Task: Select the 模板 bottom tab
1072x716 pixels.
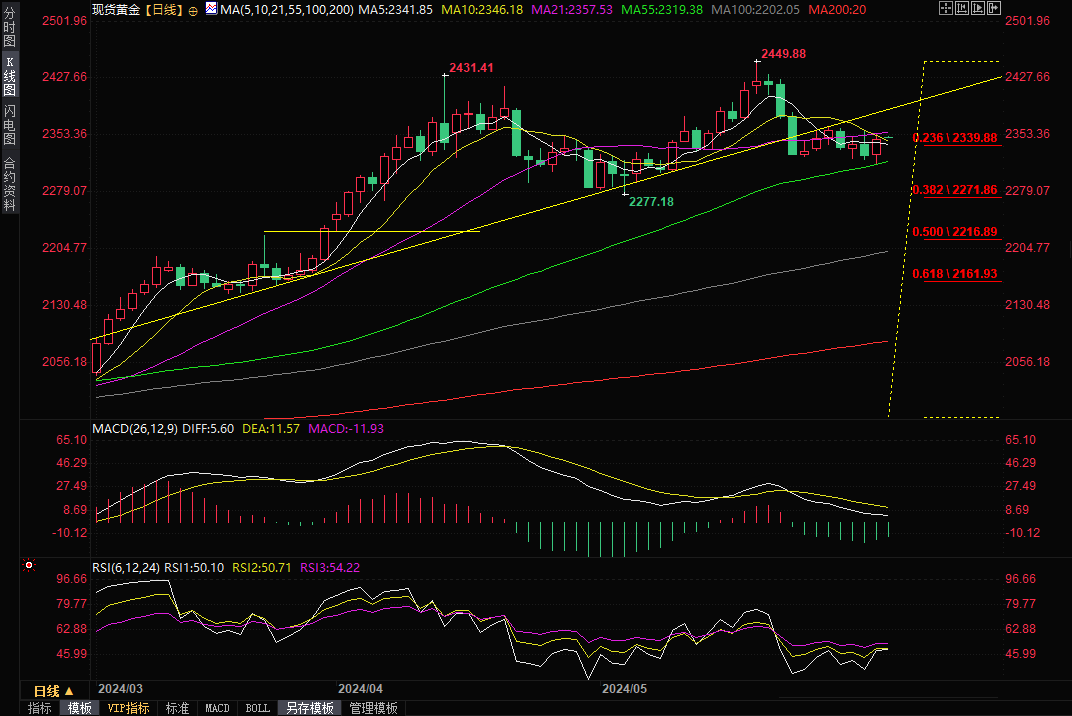Action: [x=80, y=708]
